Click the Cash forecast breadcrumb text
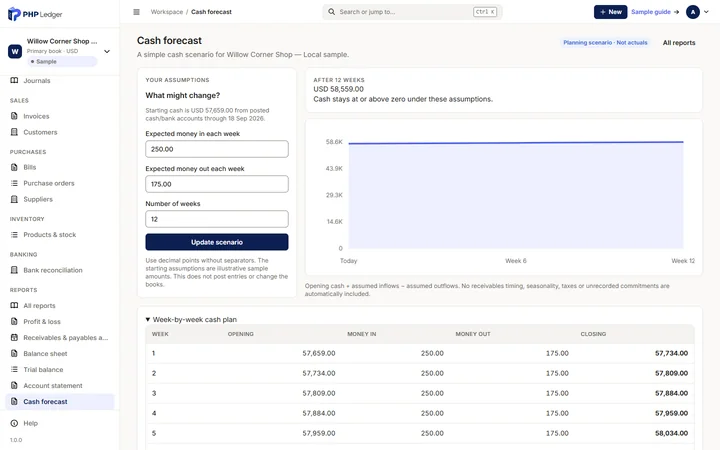Screen dimensions: 720x450 click(x=211, y=12)
